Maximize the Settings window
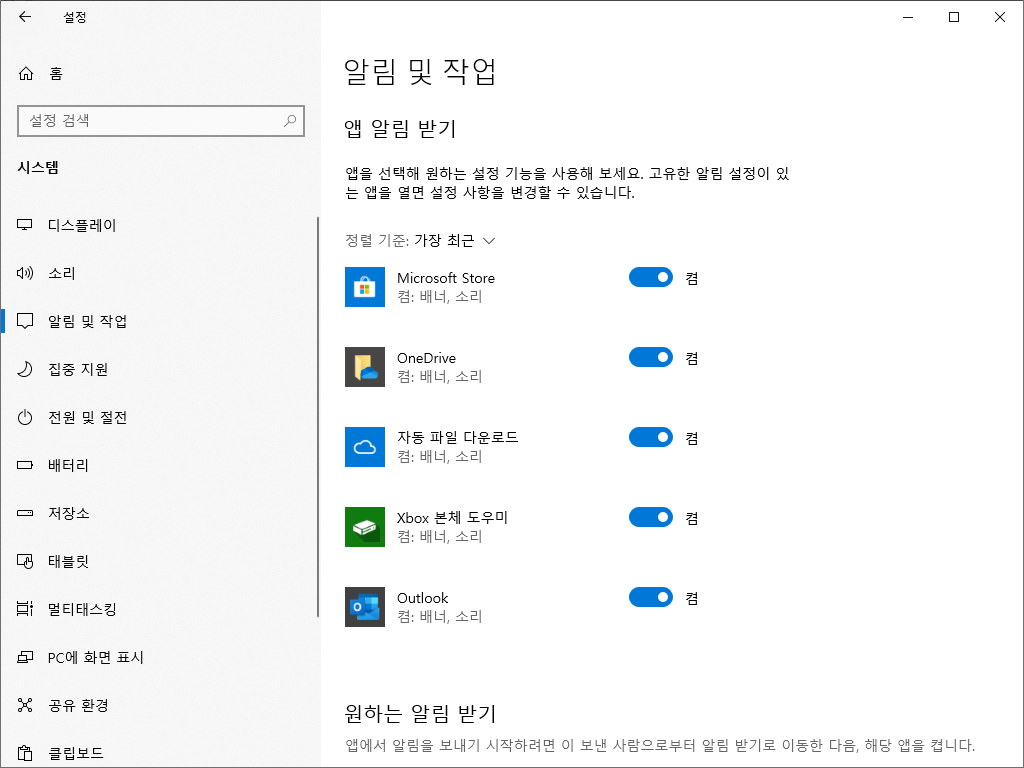Image resolution: width=1024 pixels, height=768 pixels. [953, 17]
